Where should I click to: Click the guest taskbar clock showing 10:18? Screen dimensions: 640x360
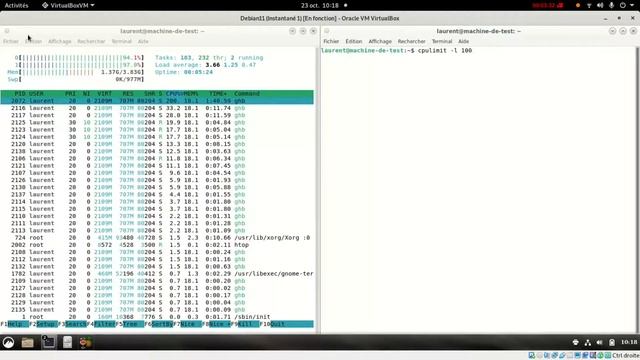tap(629, 342)
